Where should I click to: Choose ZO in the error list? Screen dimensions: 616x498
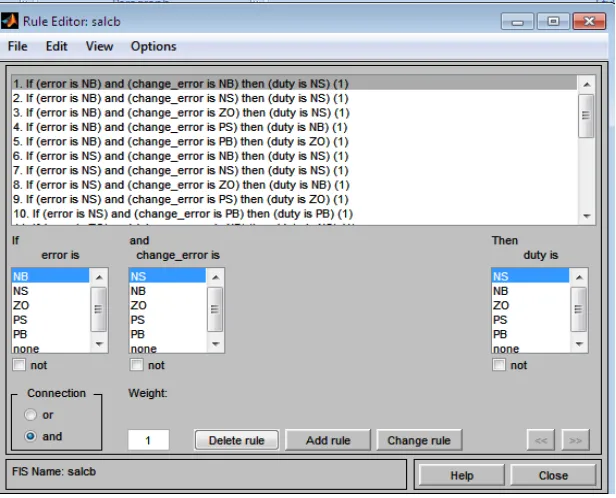tap(50, 306)
